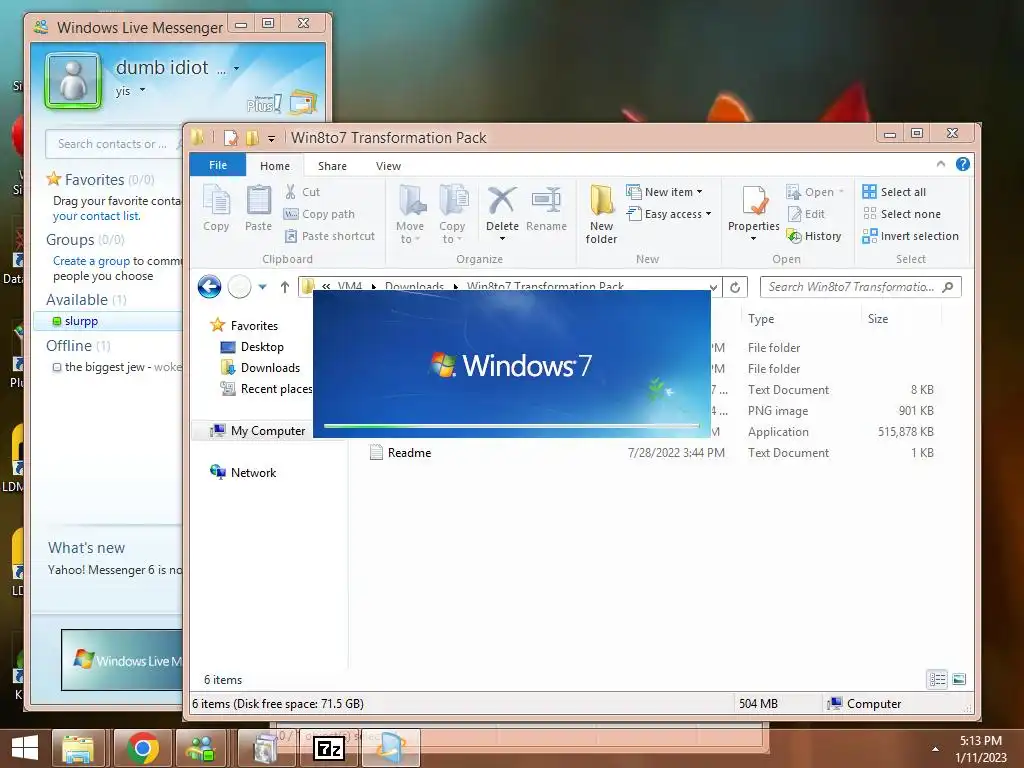Switch to the View ribbon tab
The height and width of the screenshot is (768, 1024).
[x=388, y=166]
